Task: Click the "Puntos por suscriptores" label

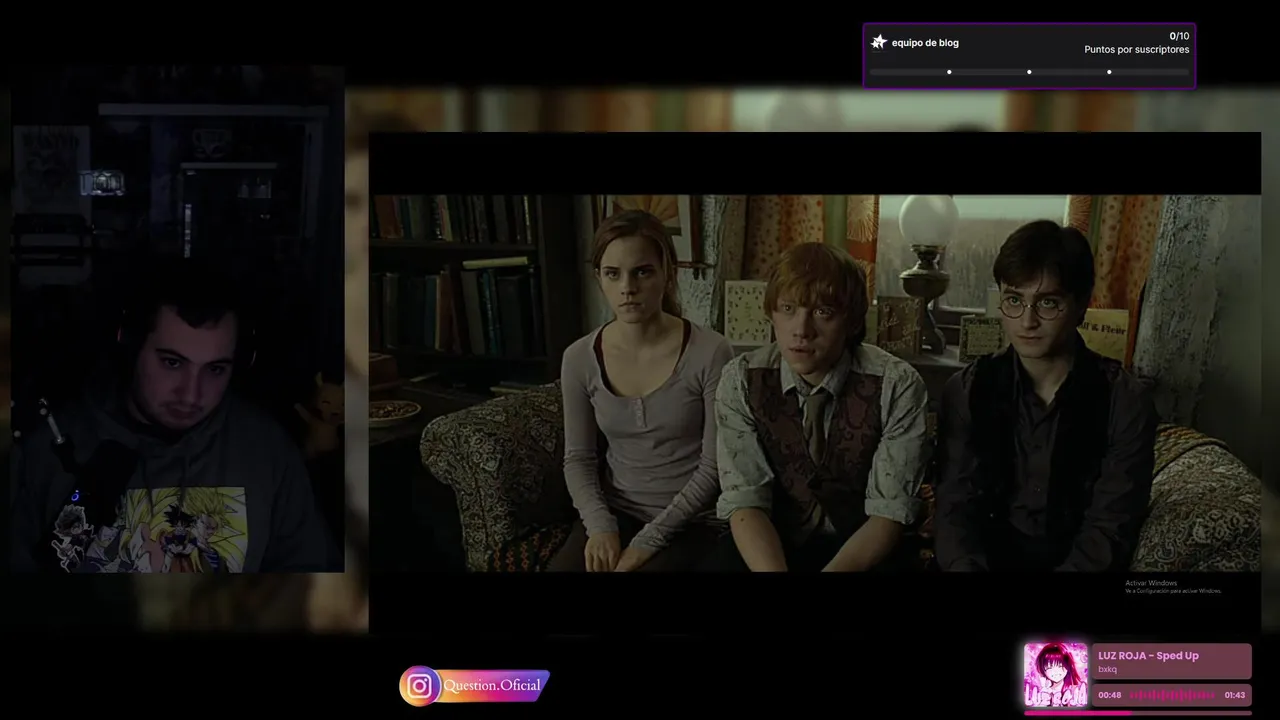Action: (x=1137, y=50)
